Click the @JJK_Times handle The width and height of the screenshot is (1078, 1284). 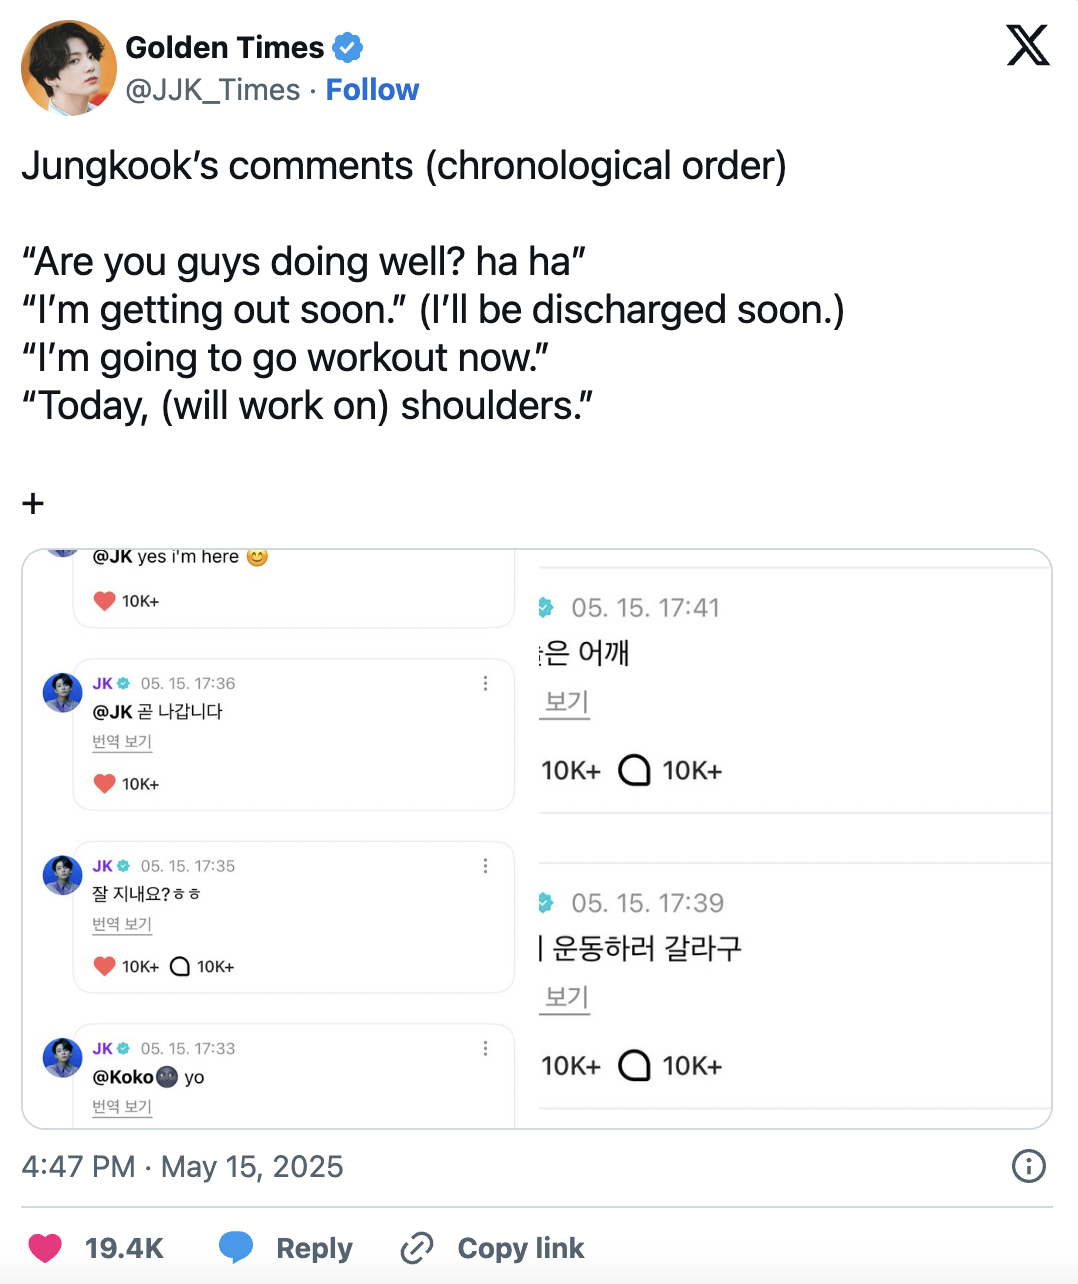click(x=212, y=90)
